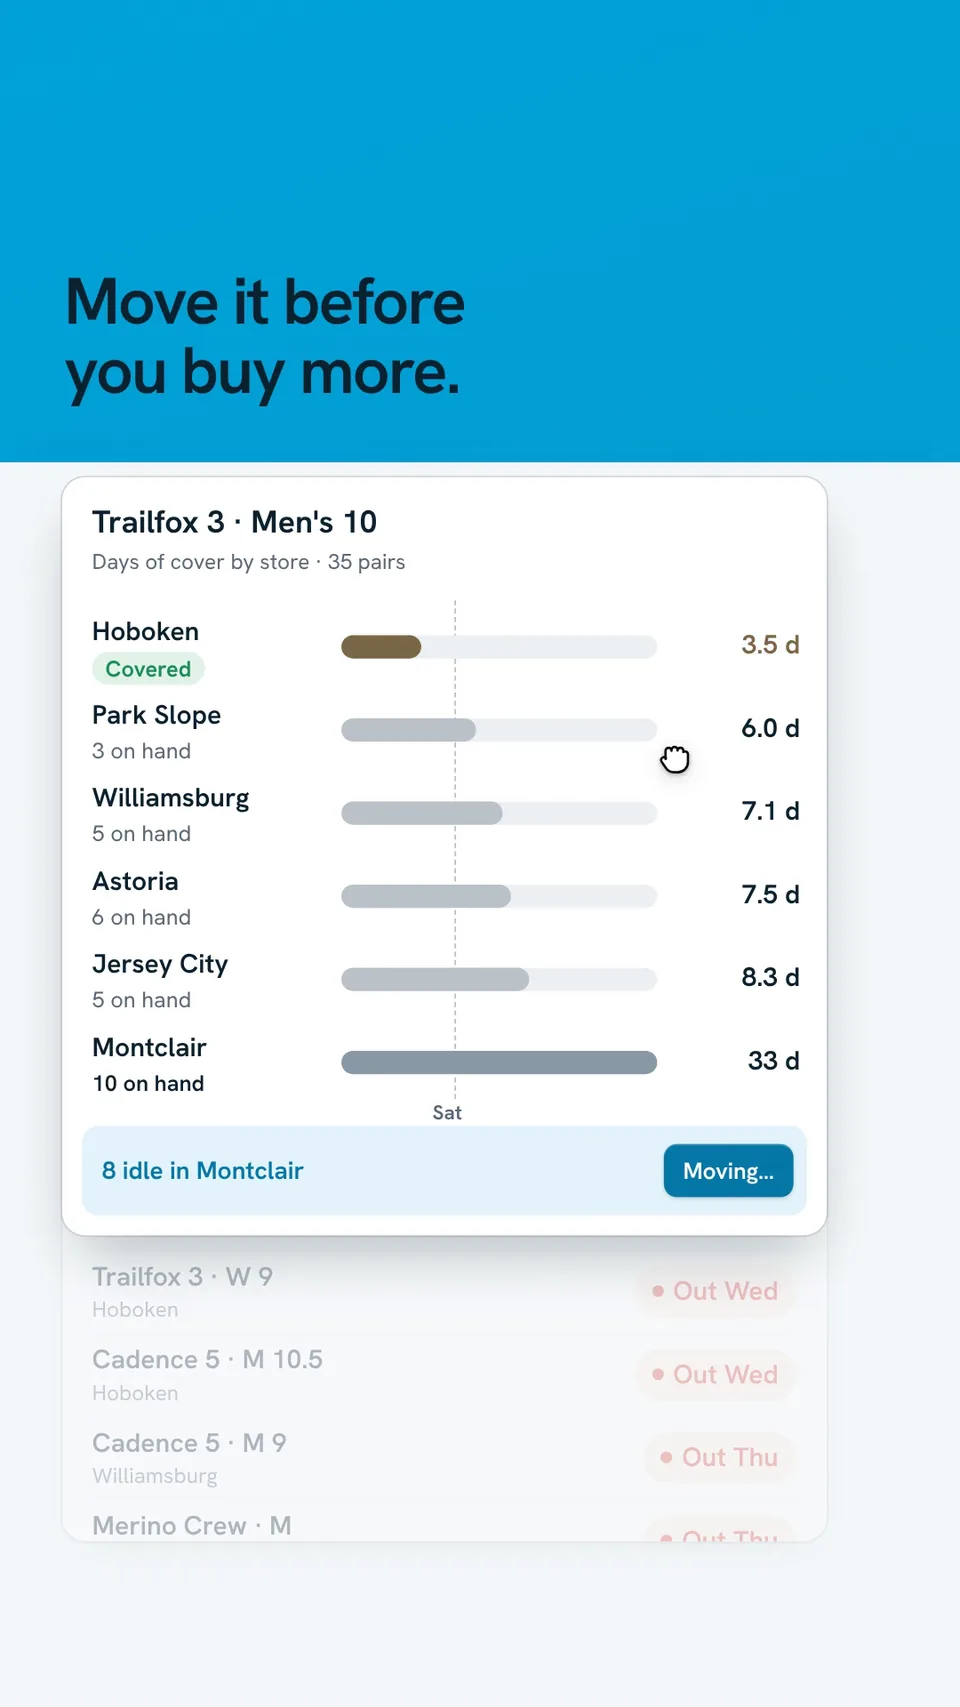Click the Out Thu badge for Williamsburg
Image resolution: width=960 pixels, height=1707 pixels.
719,1457
